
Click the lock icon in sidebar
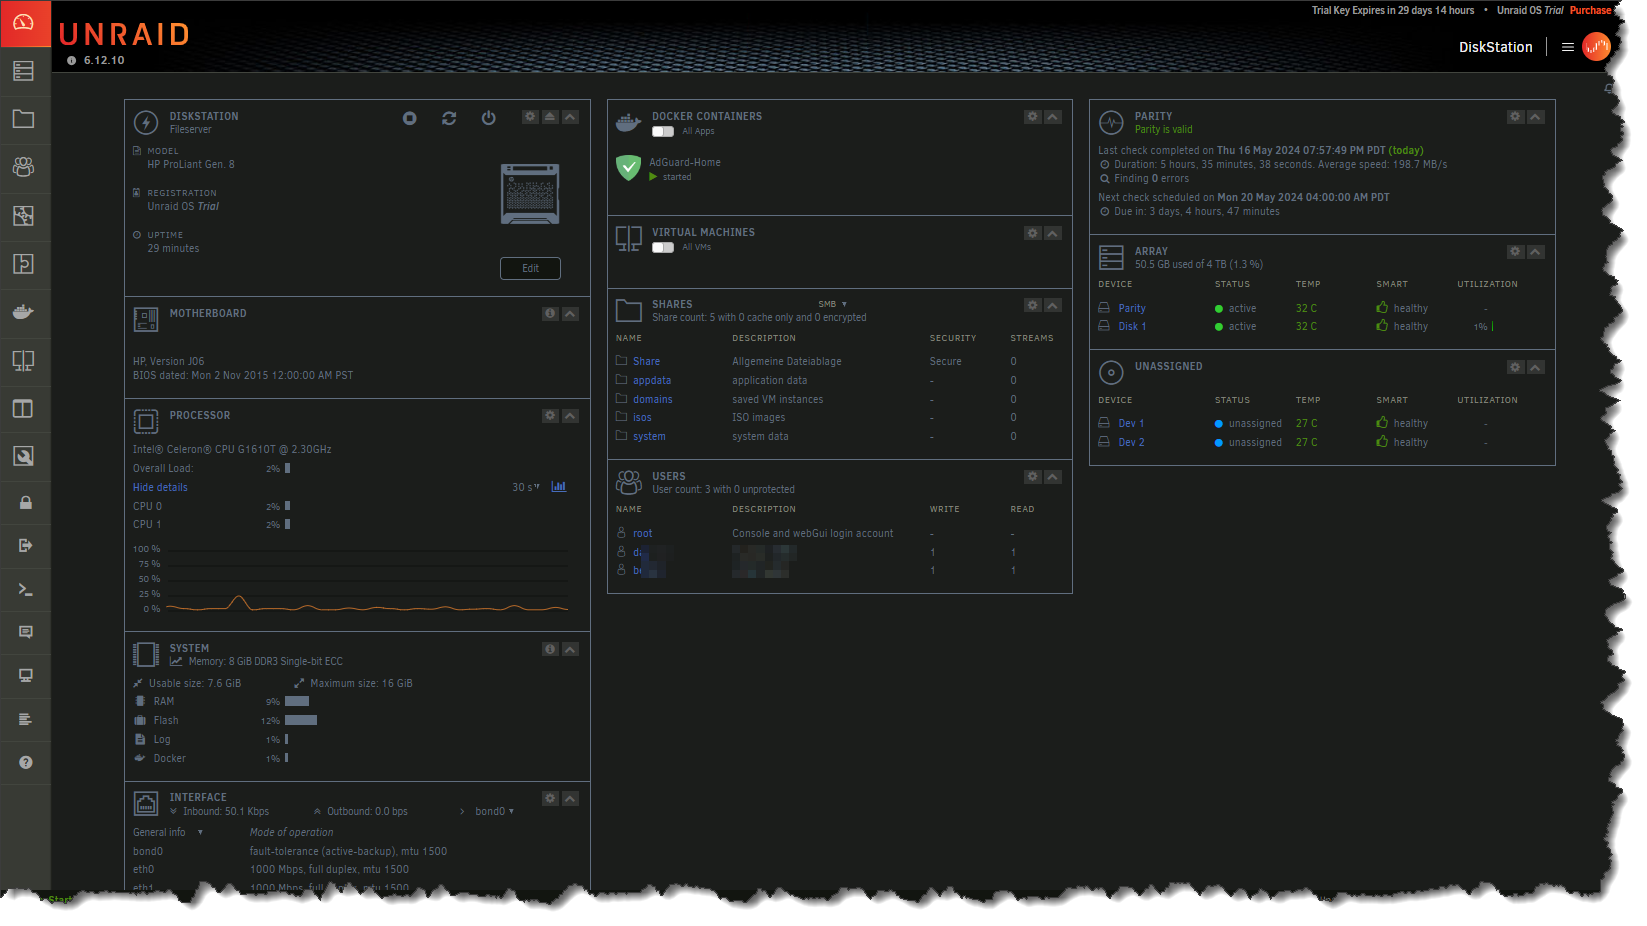coord(26,503)
